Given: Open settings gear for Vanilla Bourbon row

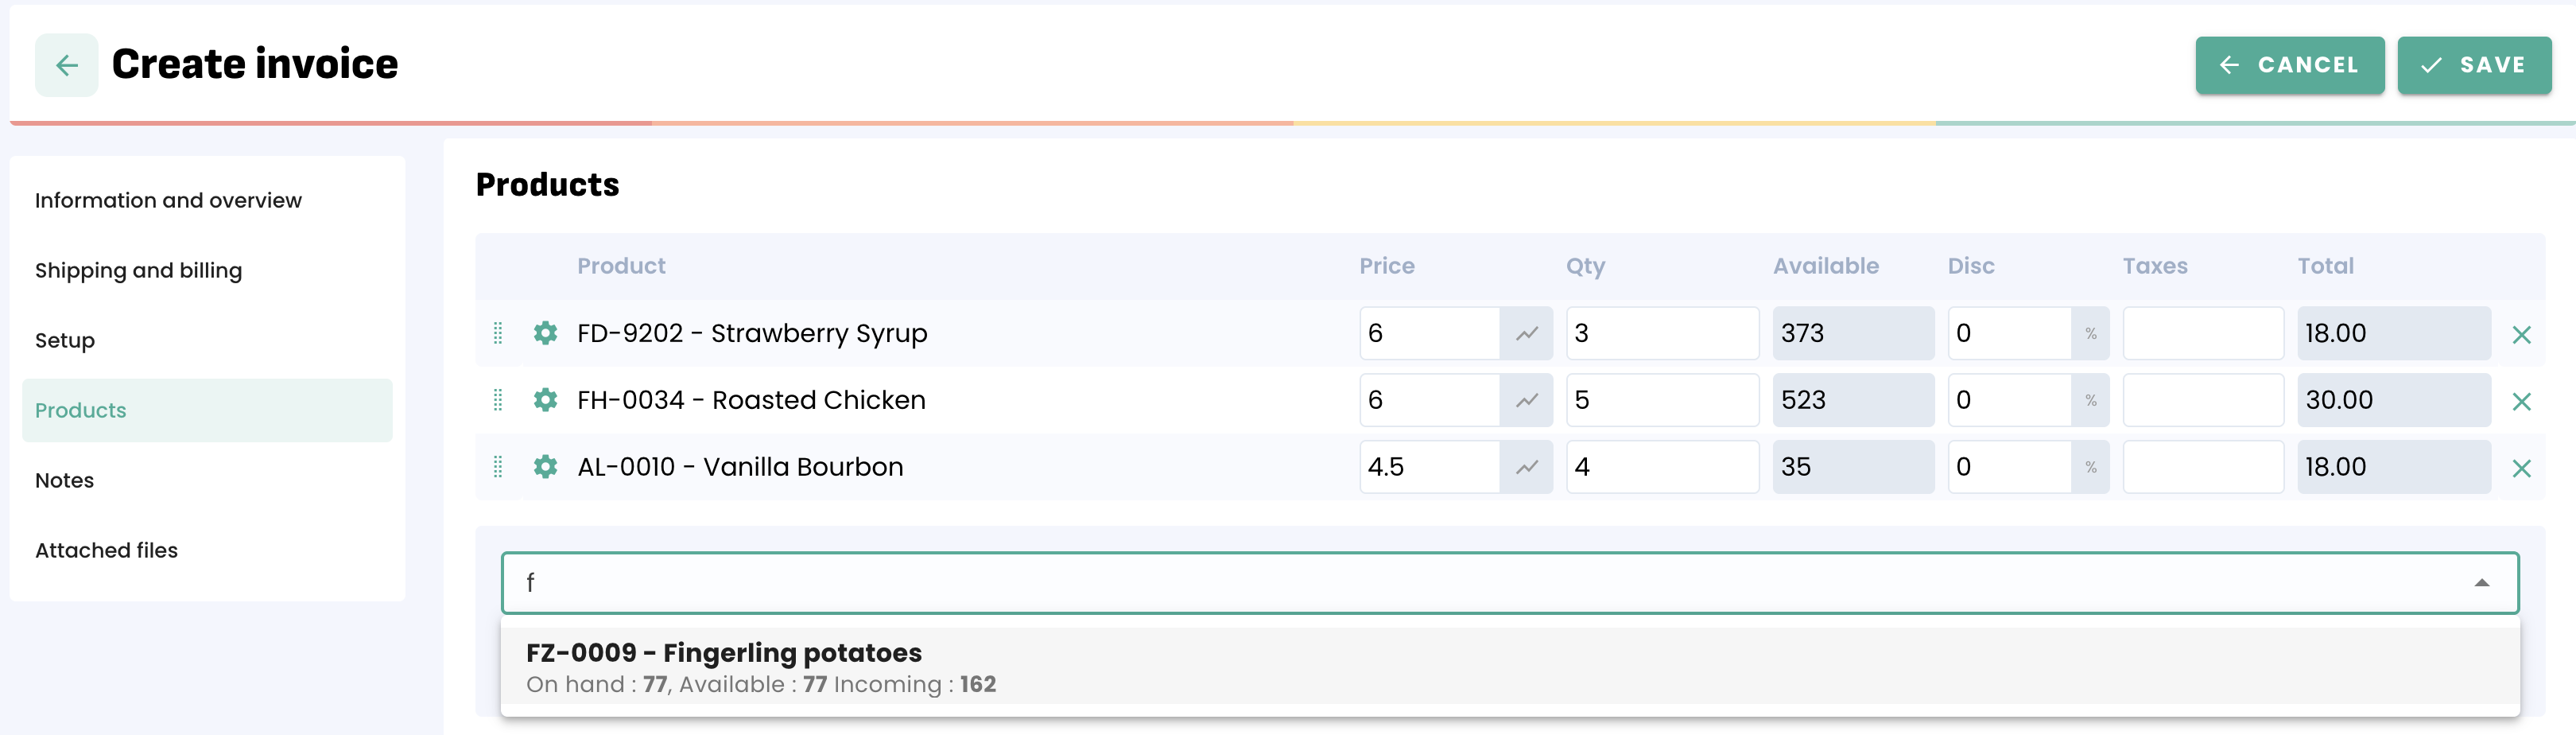Looking at the screenshot, I should 545,467.
